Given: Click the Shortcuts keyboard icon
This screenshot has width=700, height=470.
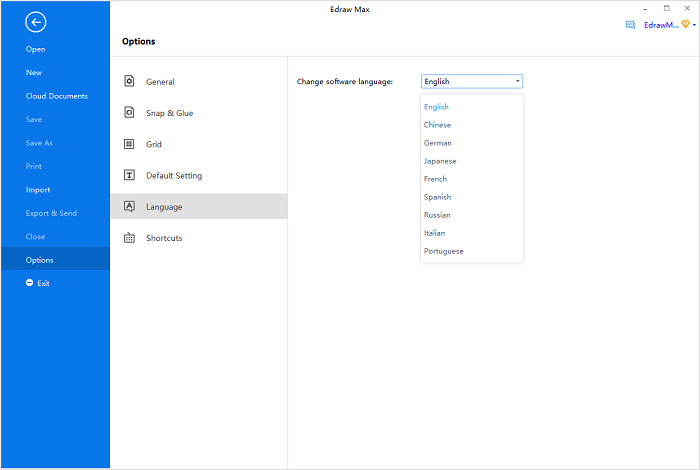Looking at the screenshot, I should pyautogui.click(x=129, y=238).
